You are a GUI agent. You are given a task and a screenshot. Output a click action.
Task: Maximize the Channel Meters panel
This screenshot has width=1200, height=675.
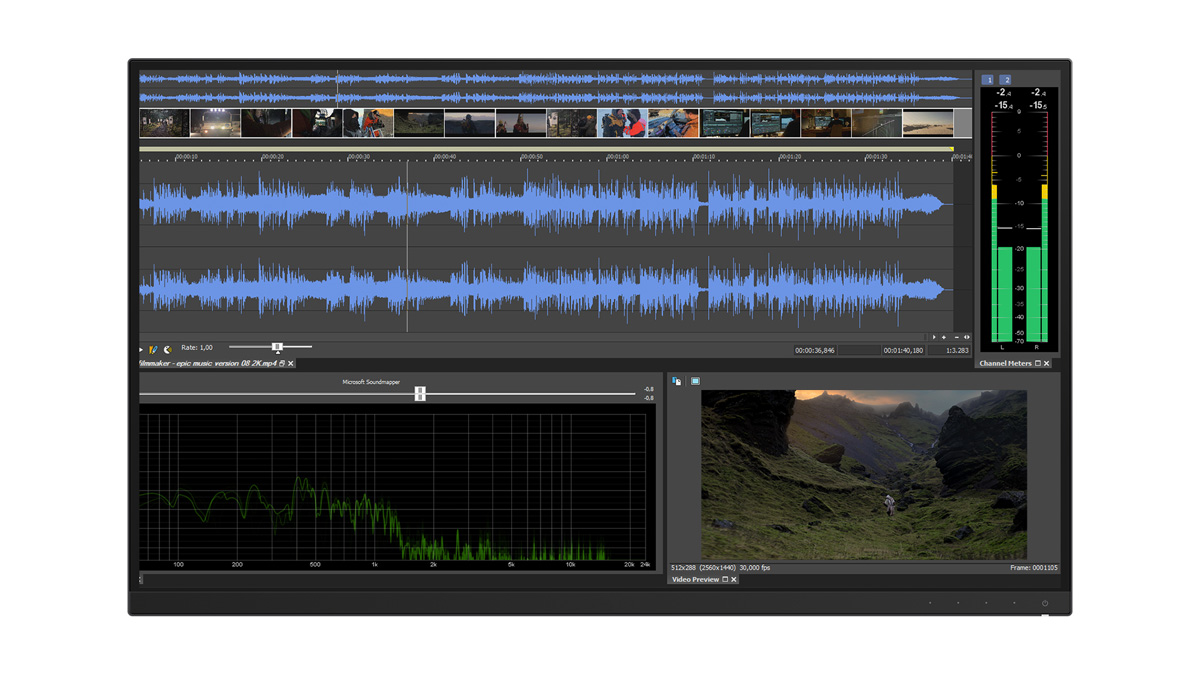click(x=1038, y=364)
